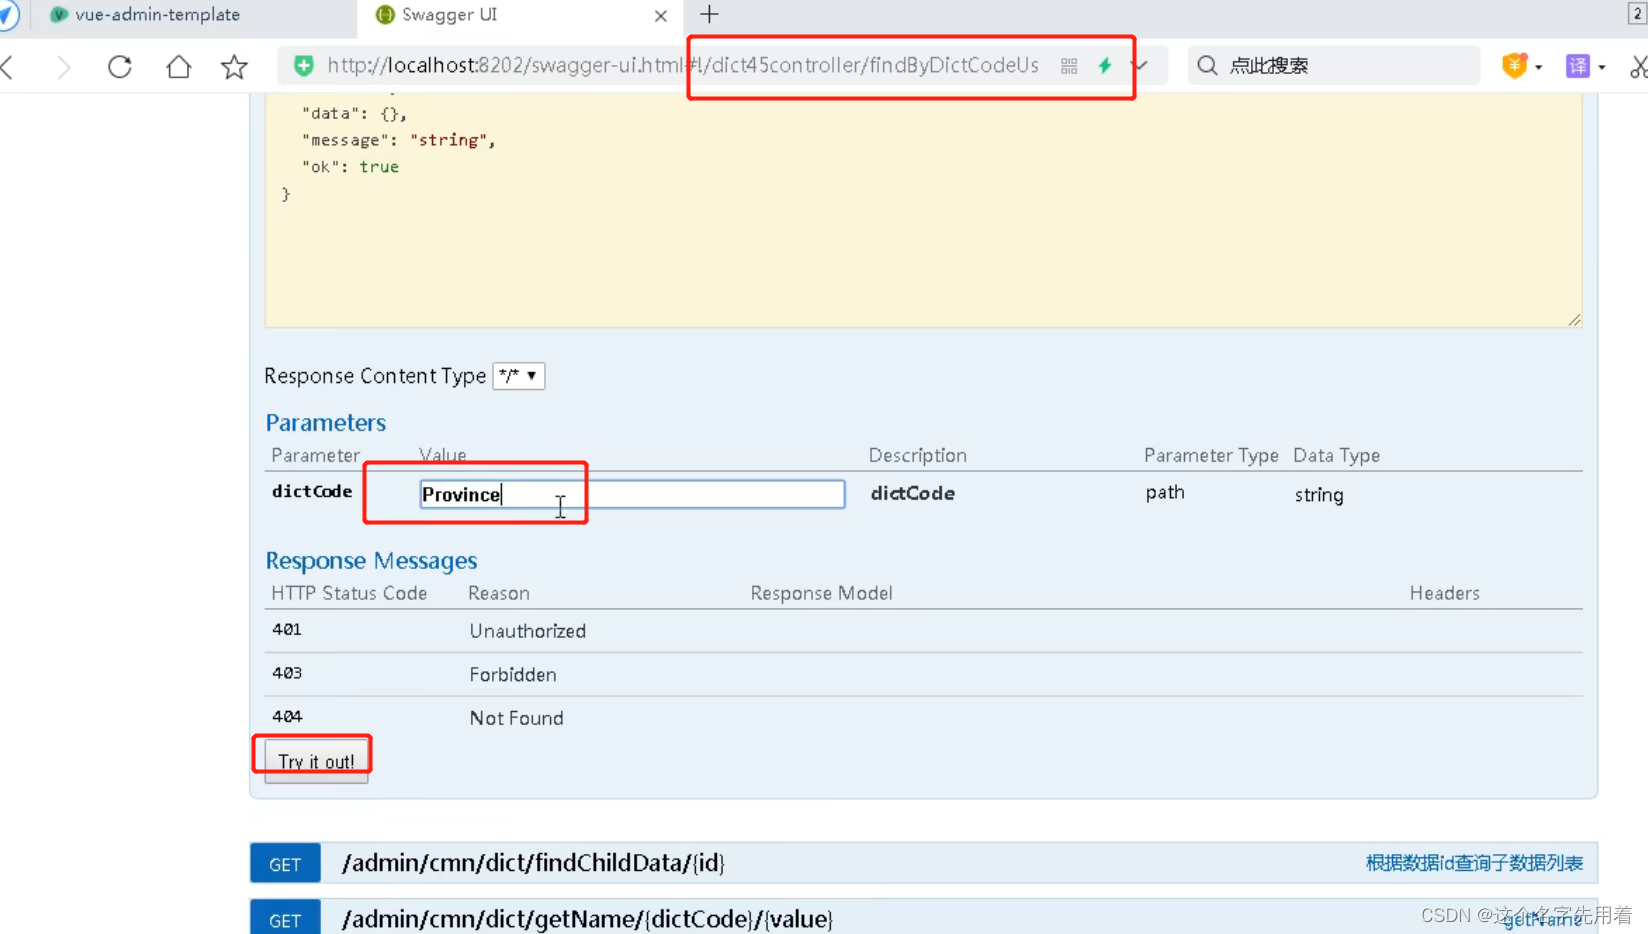1648x934 pixels.
Task: Click the green lightning speed-mode icon
Action: click(x=1105, y=66)
